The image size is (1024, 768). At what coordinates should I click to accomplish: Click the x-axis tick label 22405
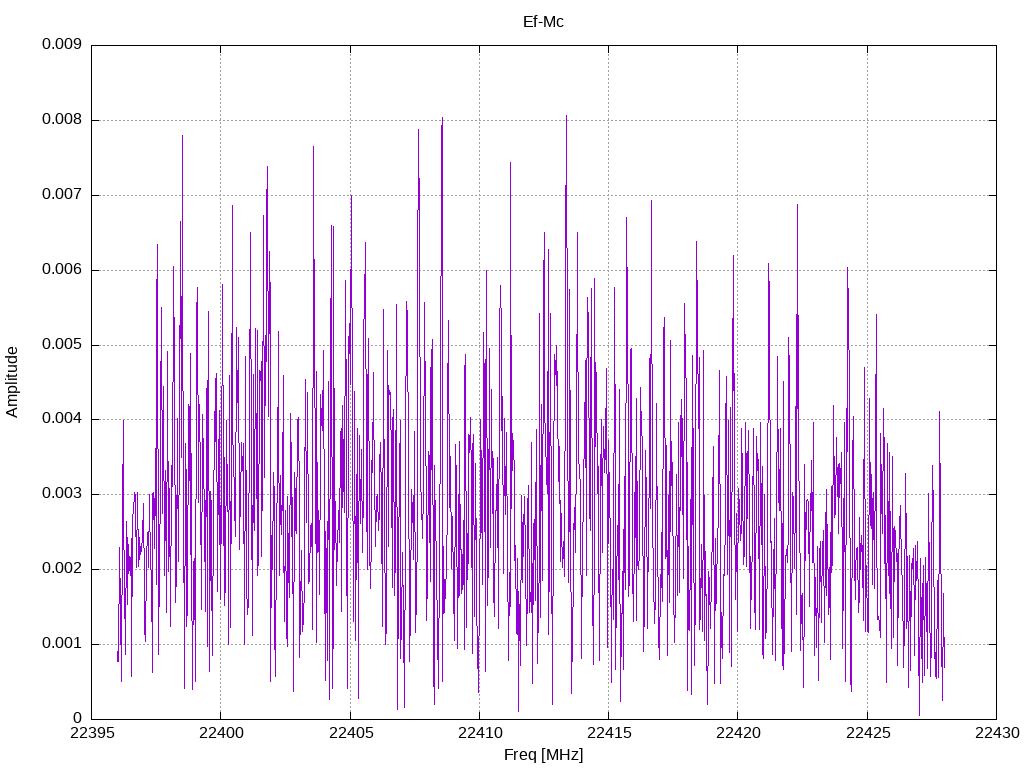pyautogui.click(x=350, y=733)
